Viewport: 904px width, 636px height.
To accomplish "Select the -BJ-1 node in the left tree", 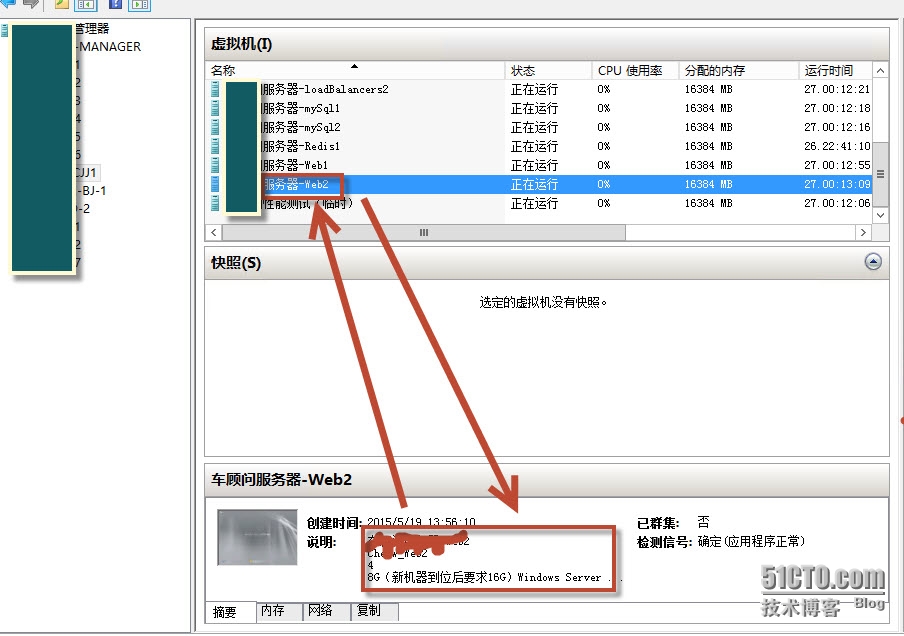I will 91,190.
